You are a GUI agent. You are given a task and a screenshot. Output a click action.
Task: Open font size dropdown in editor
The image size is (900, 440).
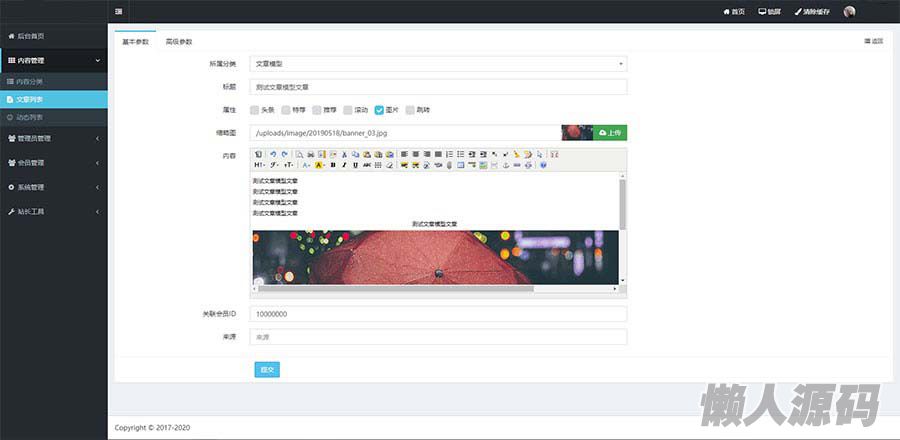coord(288,165)
